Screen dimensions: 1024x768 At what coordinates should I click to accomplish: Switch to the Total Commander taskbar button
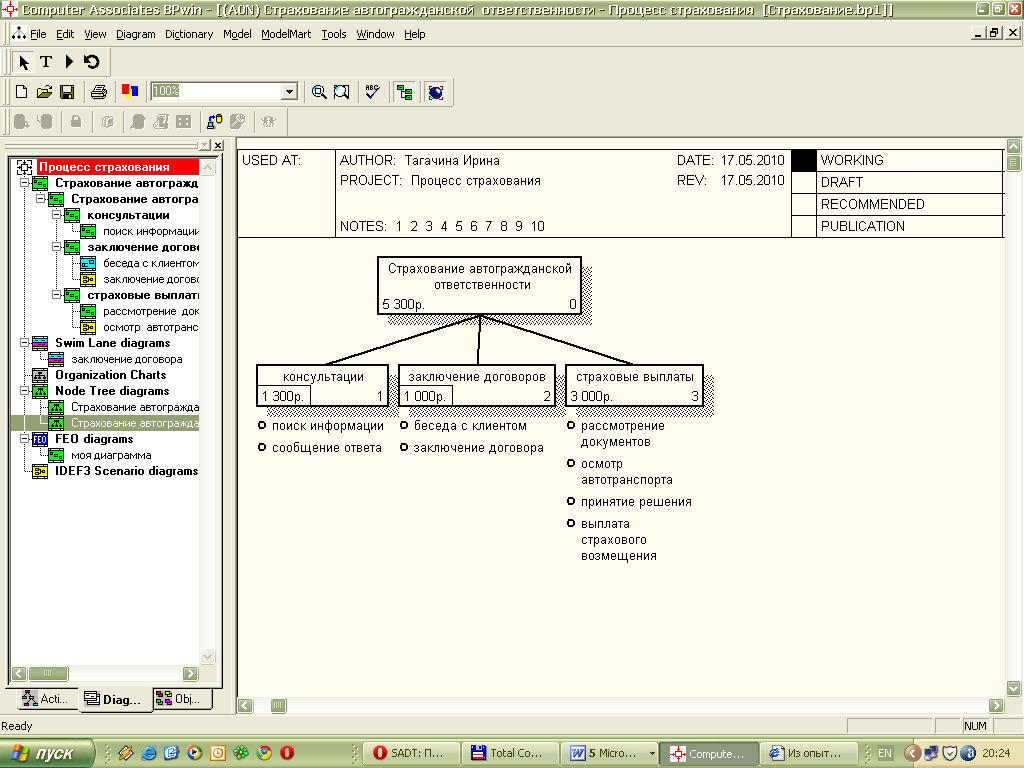(509, 753)
